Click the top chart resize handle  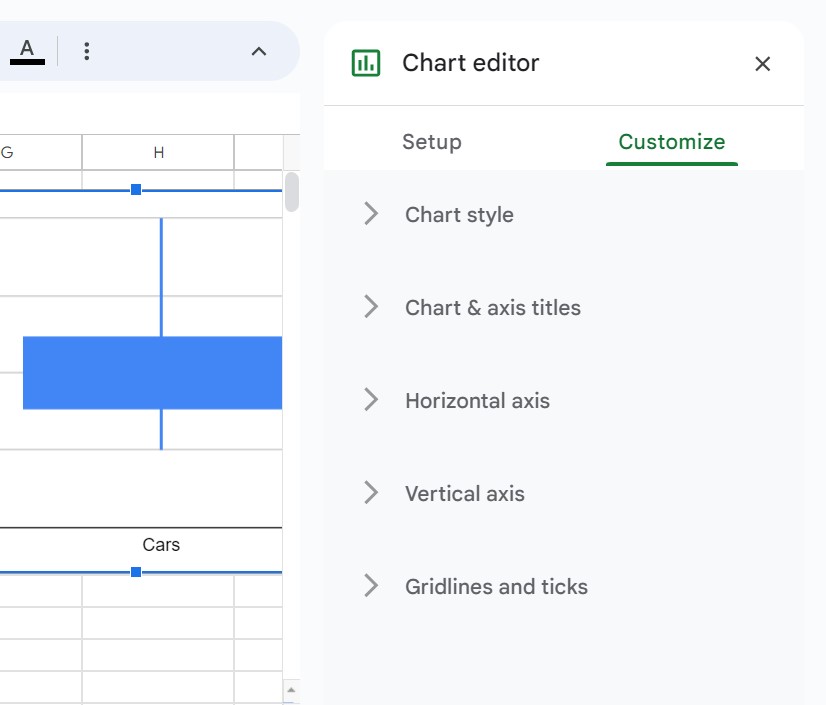tap(136, 190)
